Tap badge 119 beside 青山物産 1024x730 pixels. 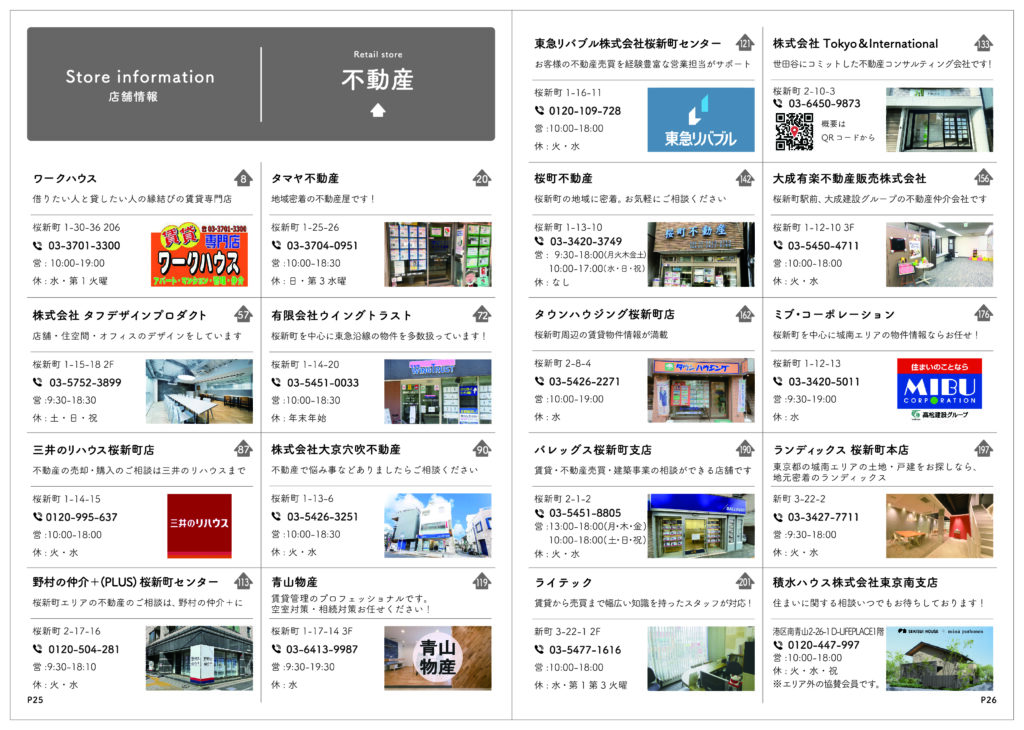(x=481, y=581)
